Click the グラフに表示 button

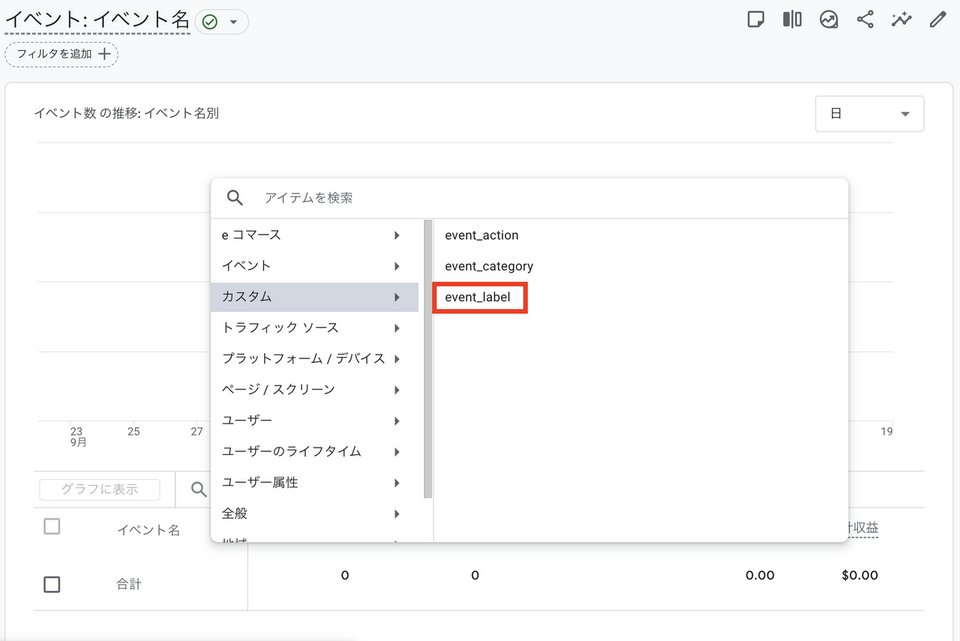point(99,489)
